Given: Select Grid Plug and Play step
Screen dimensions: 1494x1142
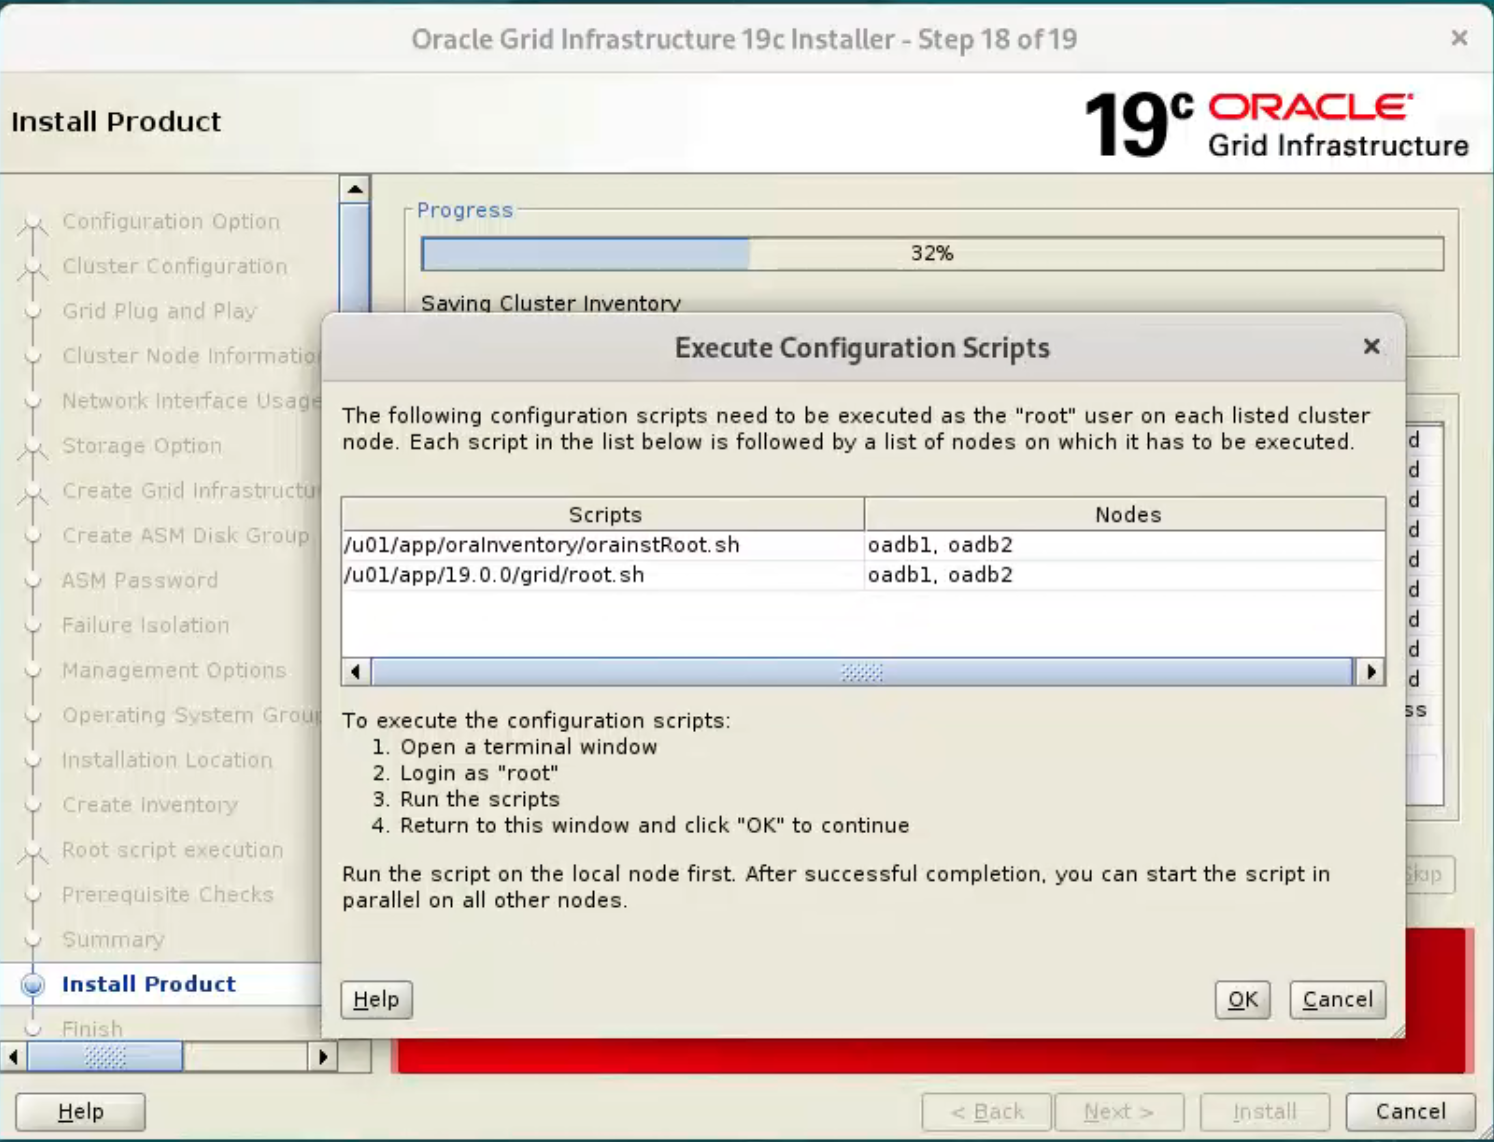Looking at the screenshot, I should [159, 311].
